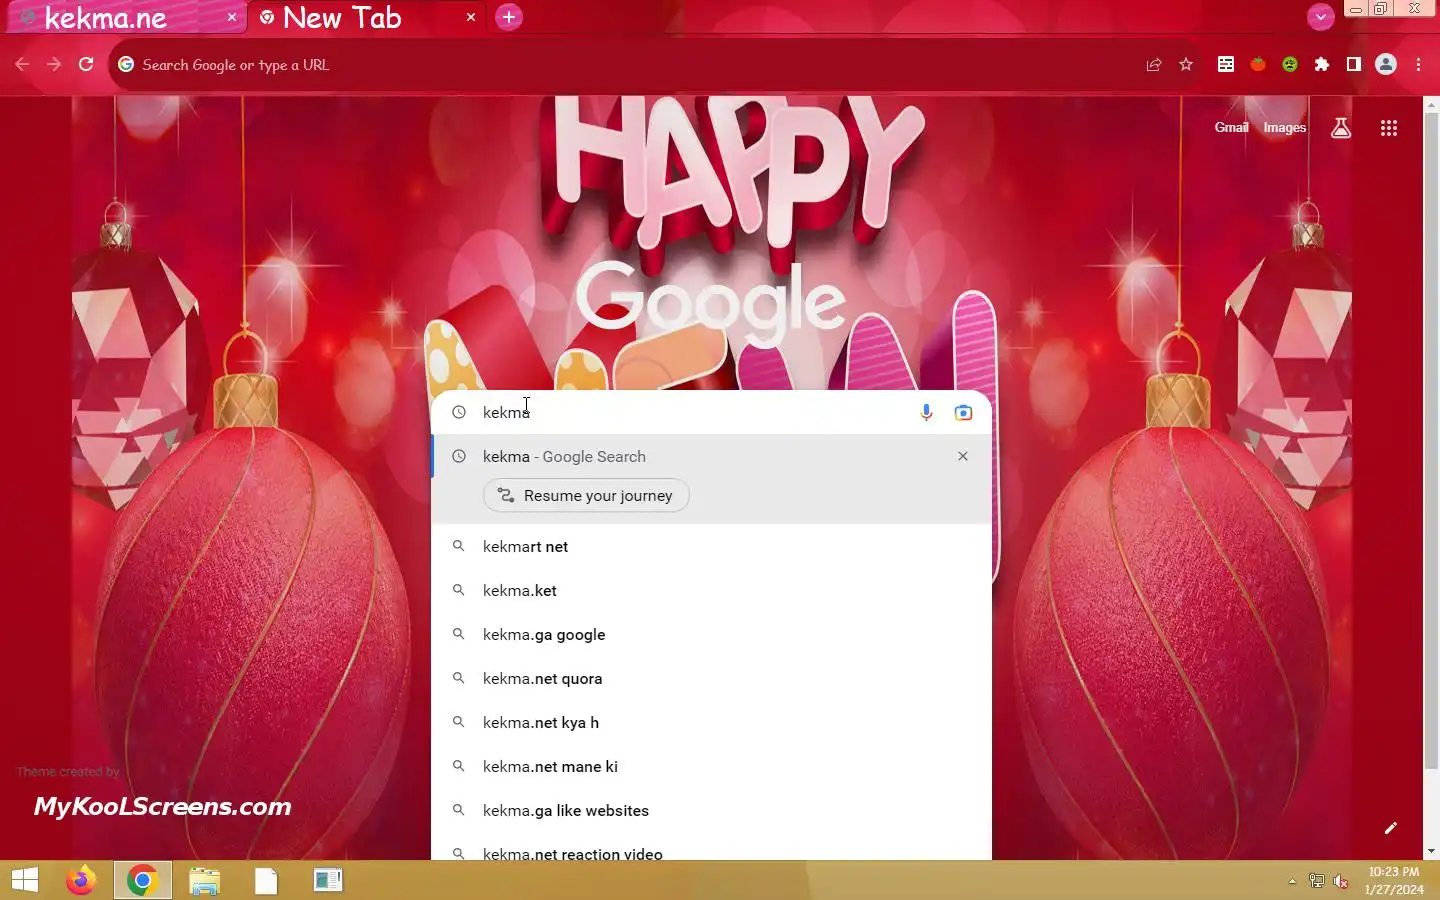Open the muted volume tray icon
This screenshot has height=900, width=1440.
coord(1341,881)
